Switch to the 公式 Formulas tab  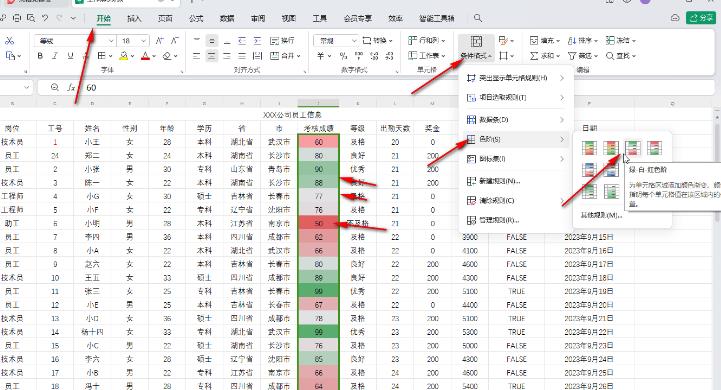coord(196,18)
